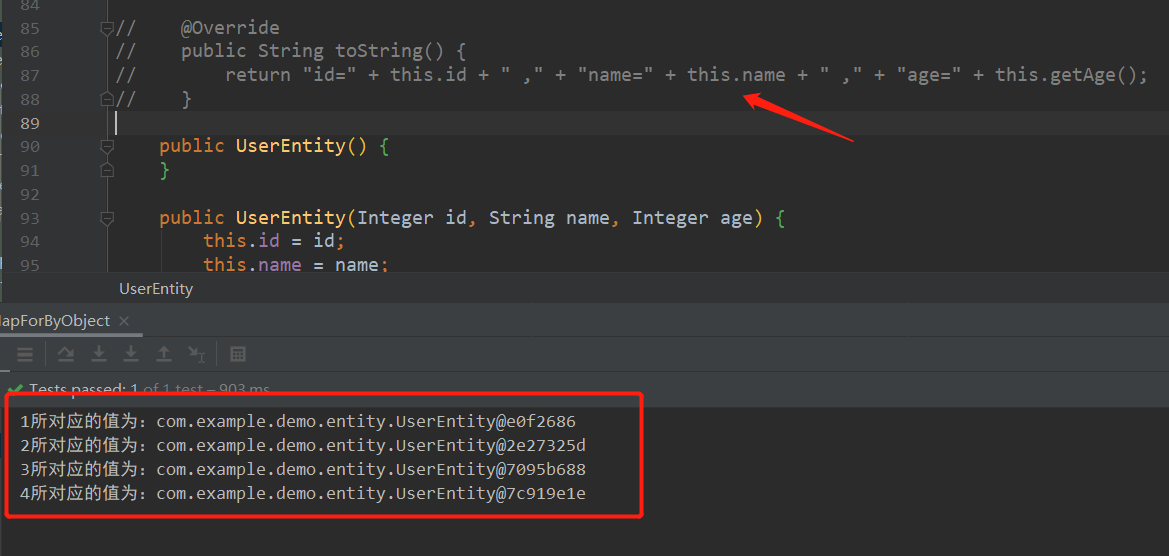Click the fold end marker at line 88
Image resolution: width=1169 pixels, height=556 pixels.
[107, 98]
